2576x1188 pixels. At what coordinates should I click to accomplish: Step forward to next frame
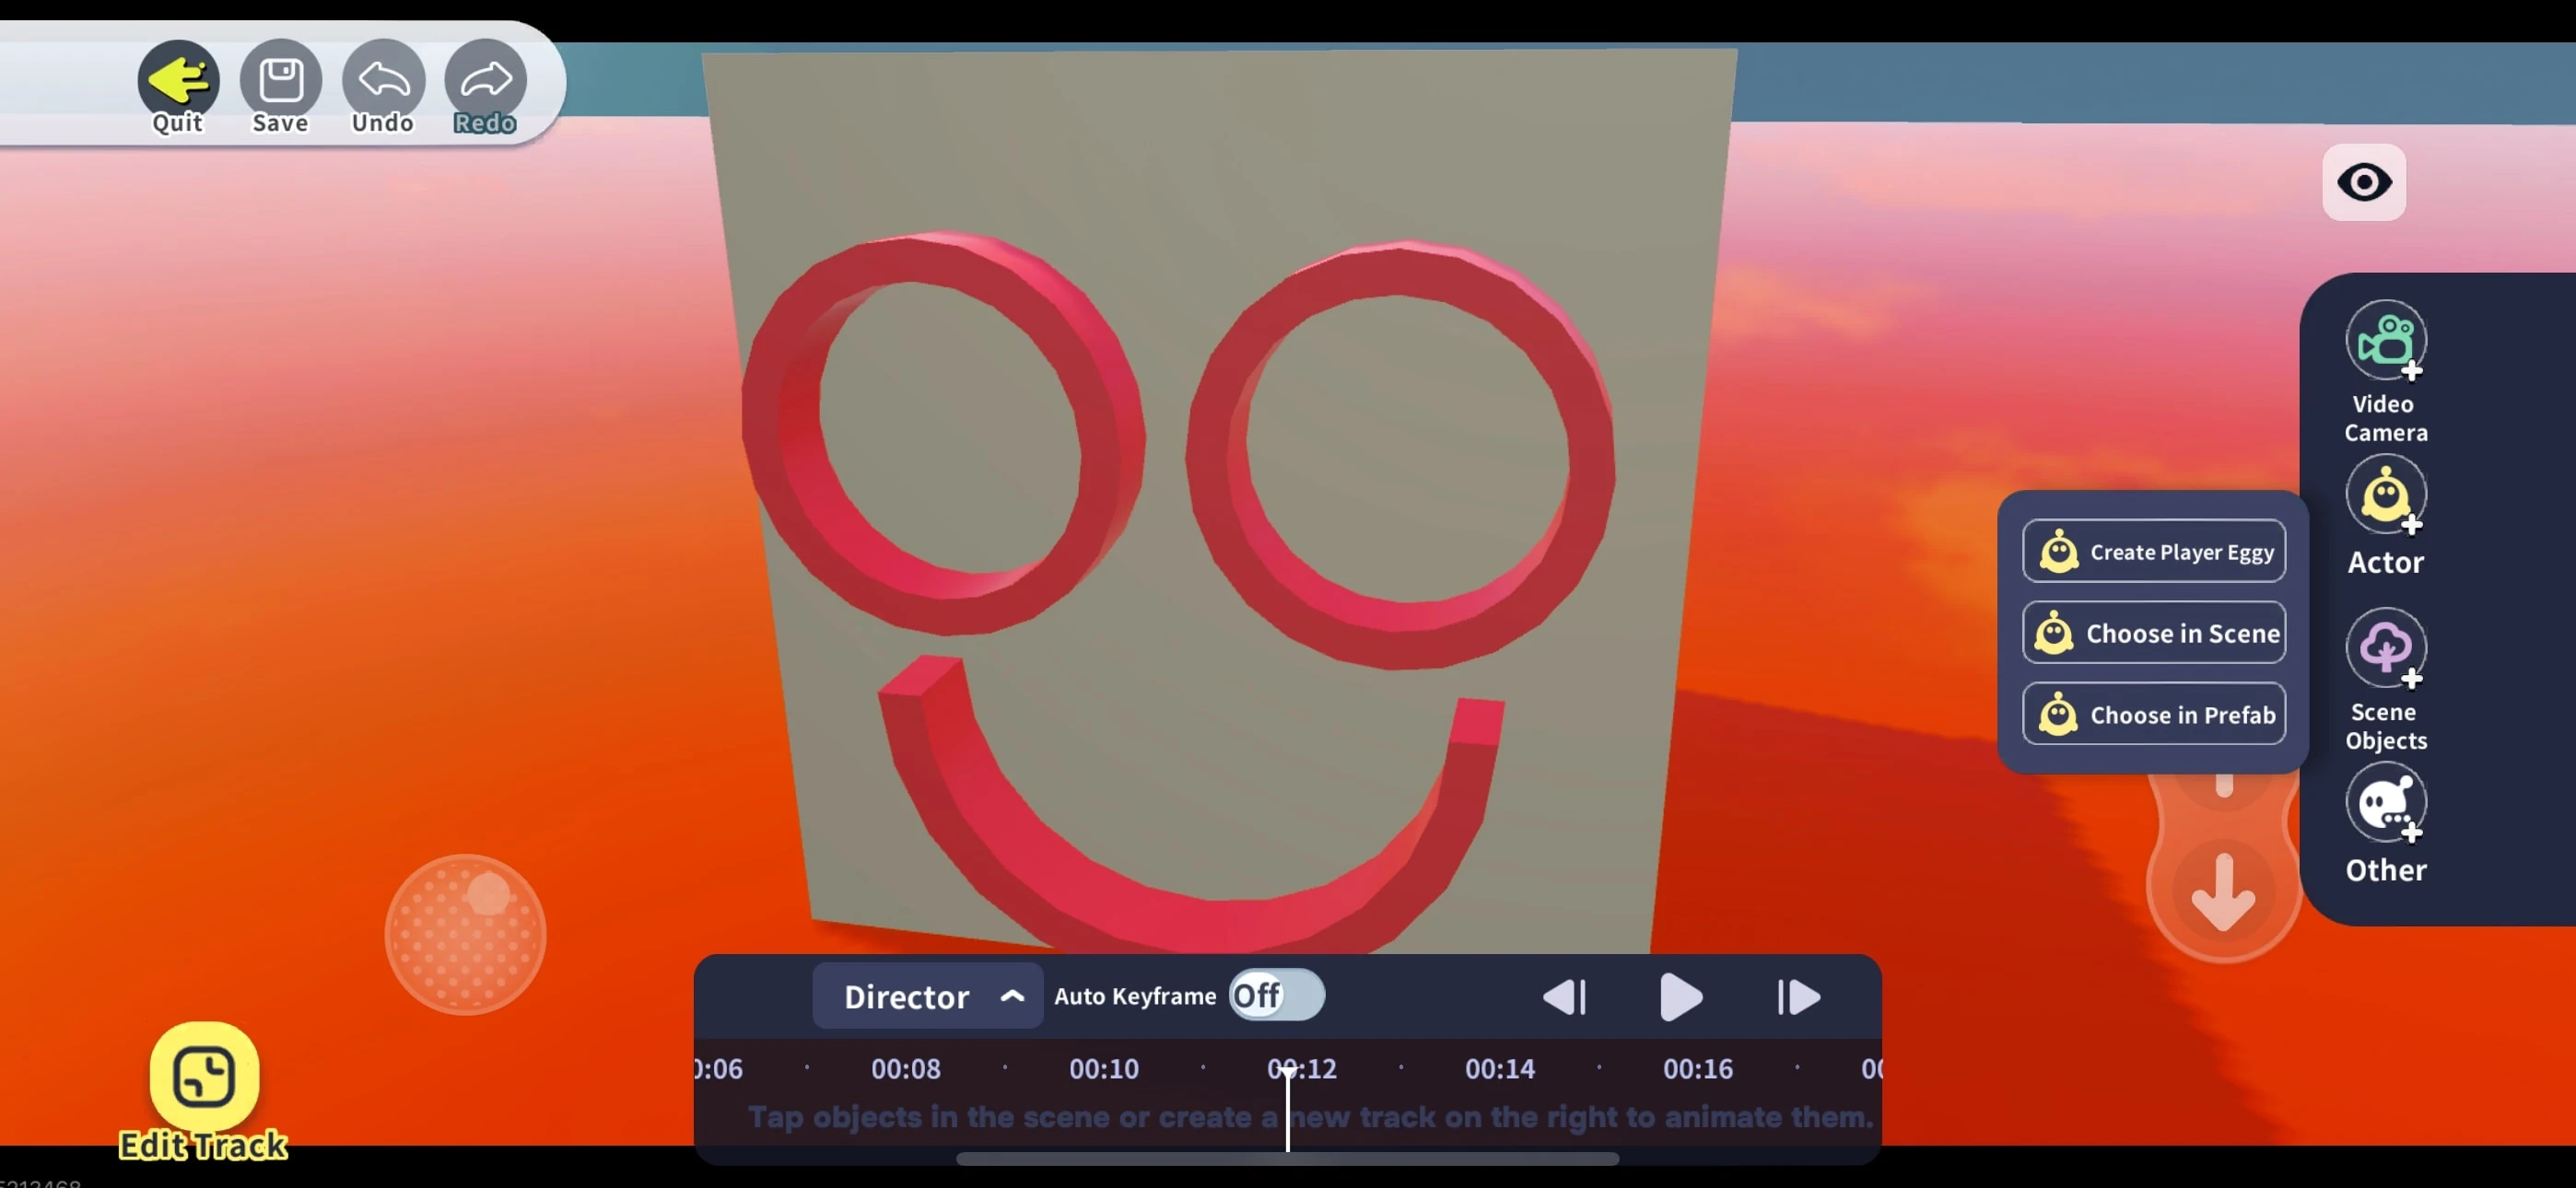[x=1798, y=997]
